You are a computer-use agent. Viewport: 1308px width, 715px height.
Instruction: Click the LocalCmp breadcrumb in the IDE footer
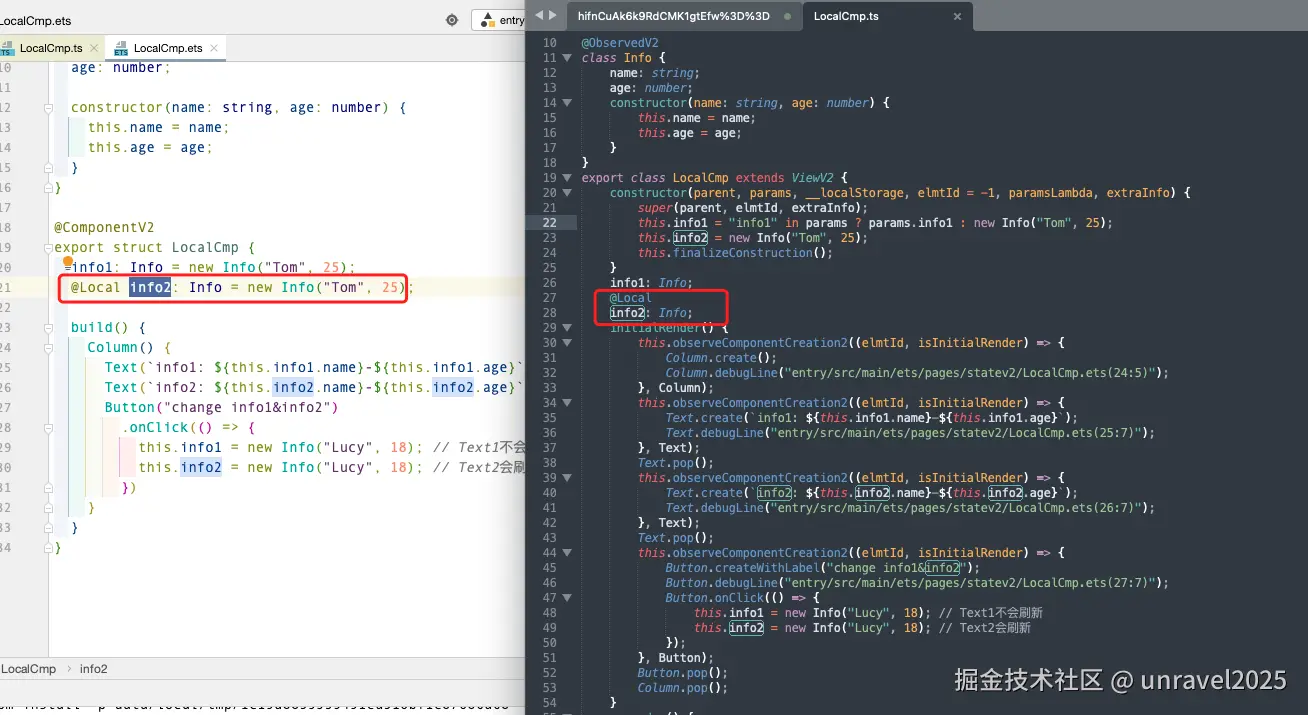pyautogui.click(x=28, y=669)
